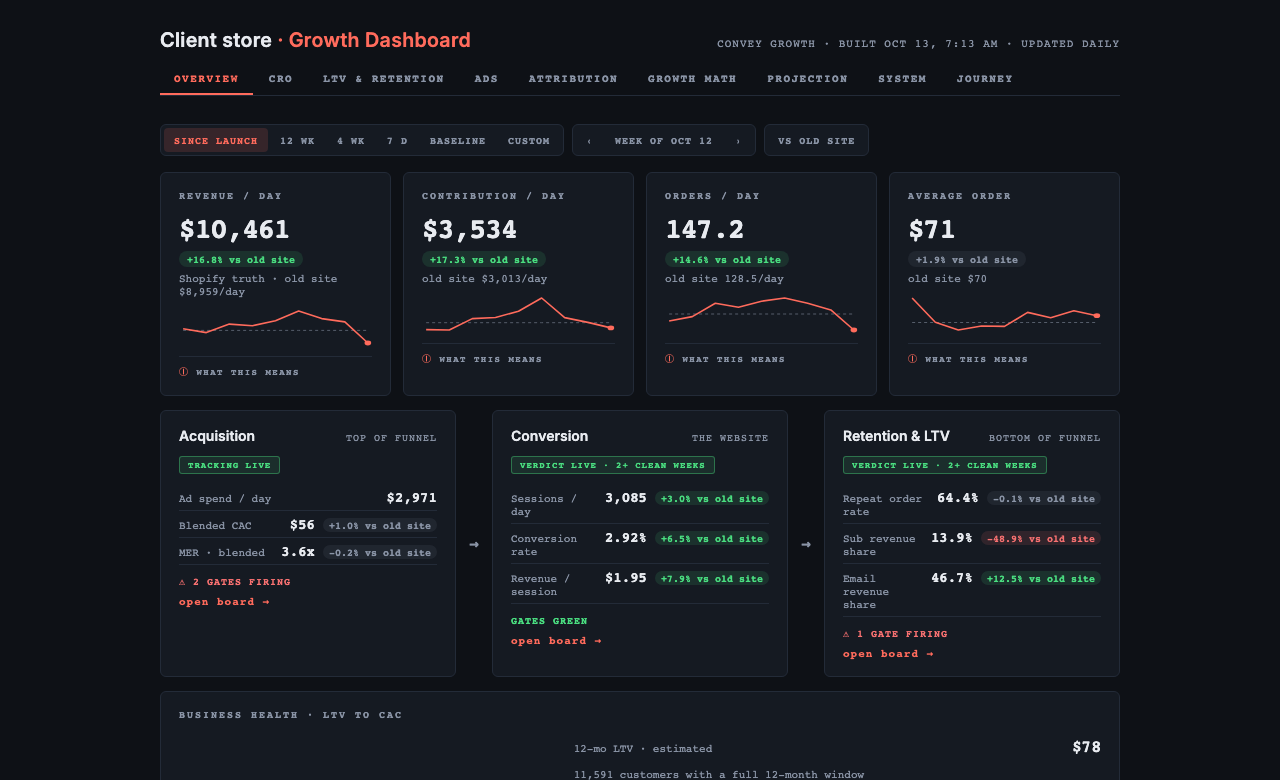The width and height of the screenshot is (1280, 780).
Task: Select the 4 WK time range
Action: point(351,141)
